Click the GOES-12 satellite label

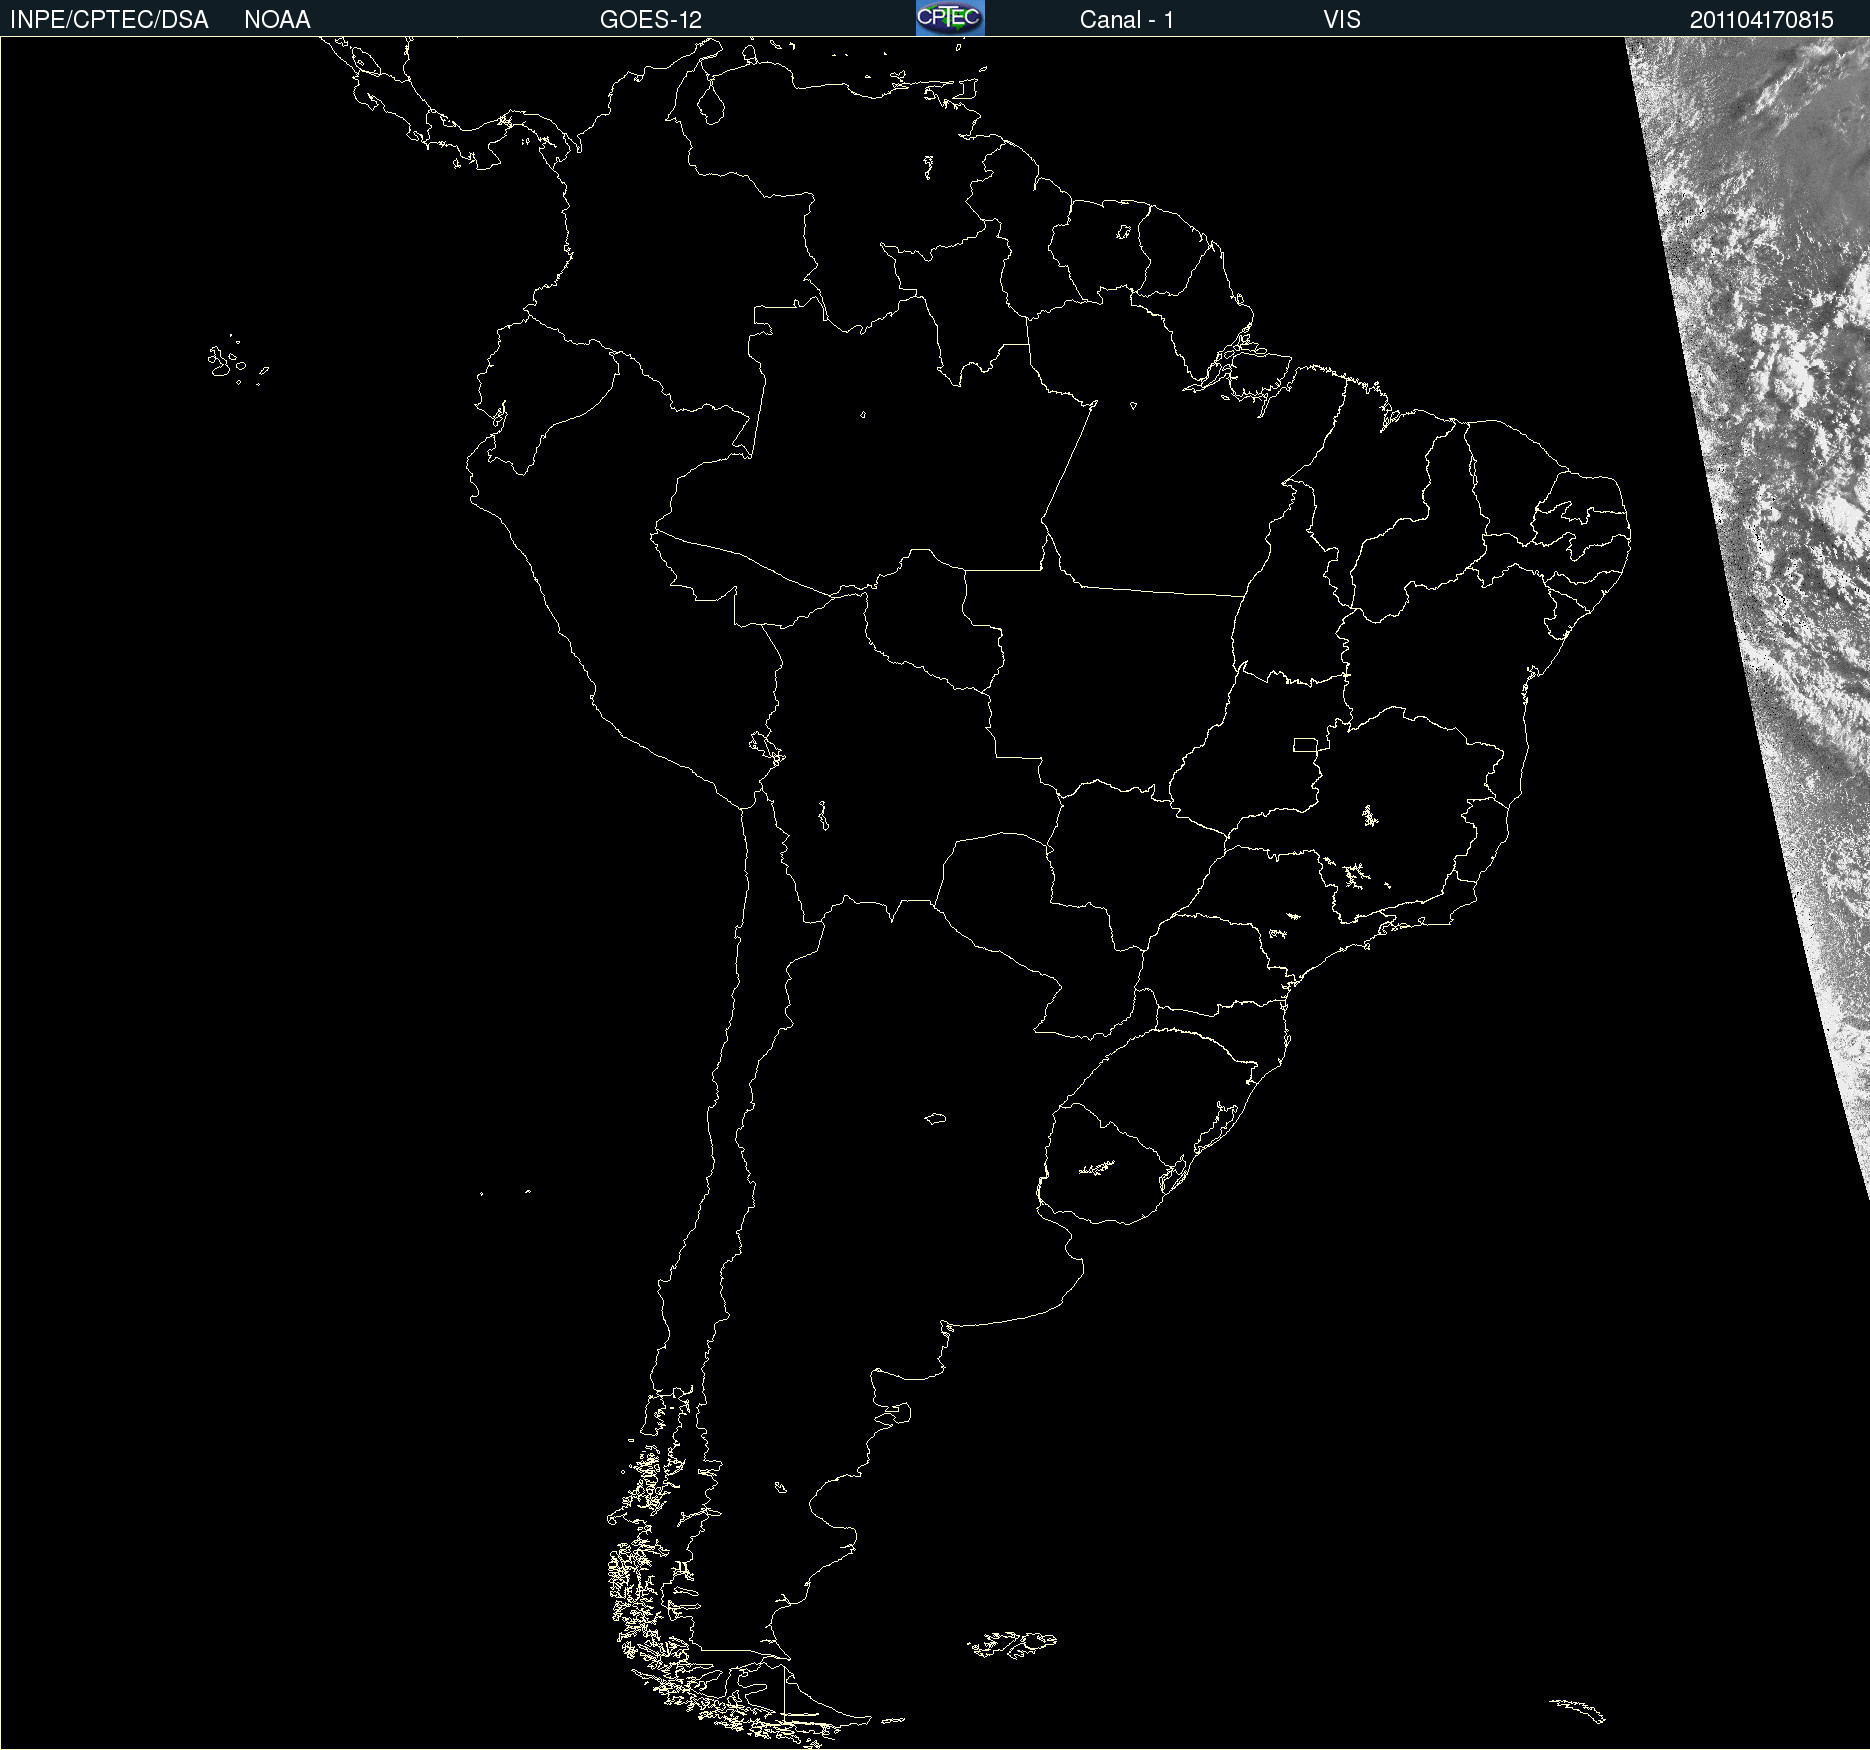651,20
